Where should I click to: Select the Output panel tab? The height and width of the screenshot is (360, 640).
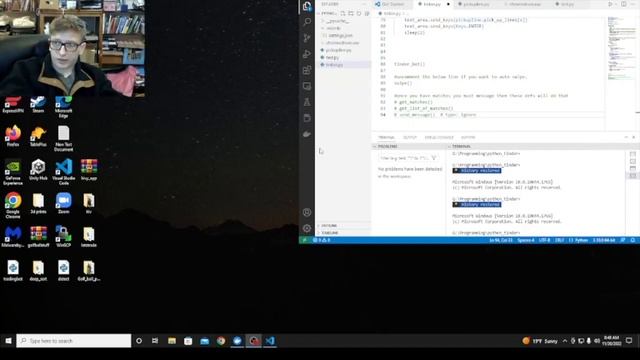[410, 138]
